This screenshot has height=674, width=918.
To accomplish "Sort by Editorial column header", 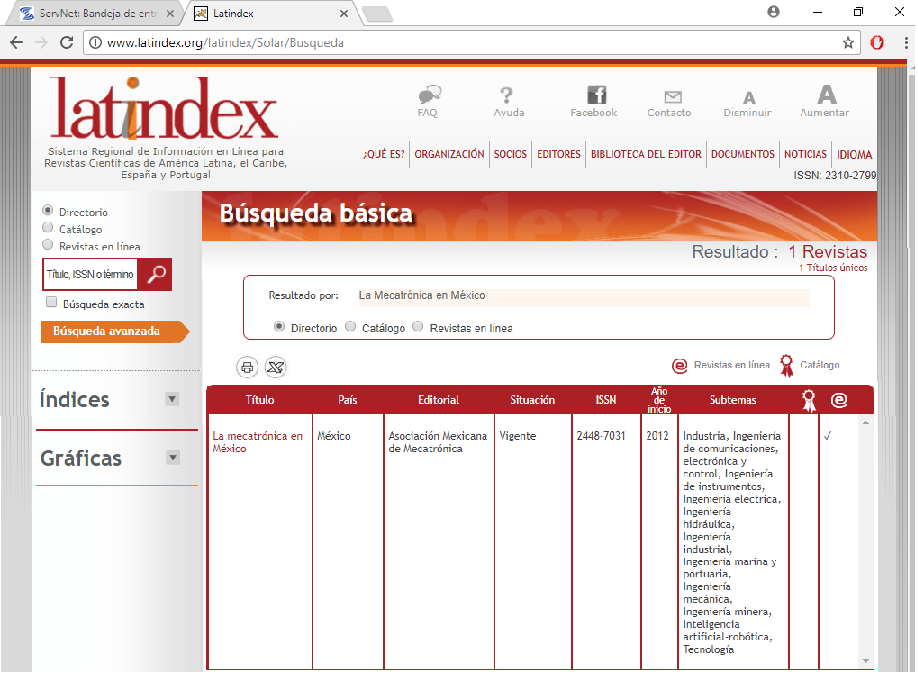I will pos(438,400).
